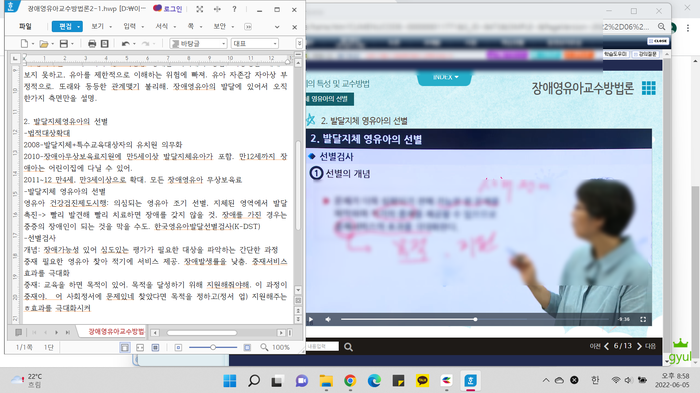Open Sticky Notes from the taskbar

pyautogui.click(x=398, y=380)
